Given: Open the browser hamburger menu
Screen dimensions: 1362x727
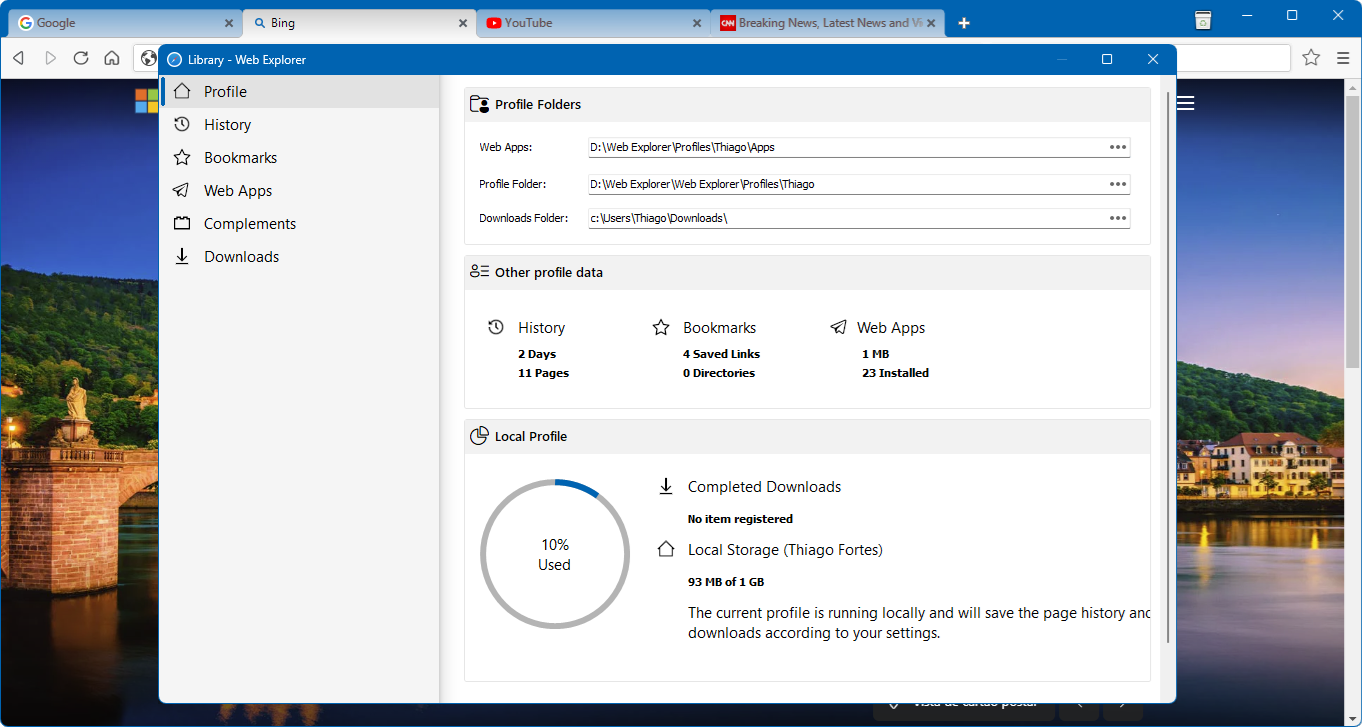Looking at the screenshot, I should tap(1344, 58).
